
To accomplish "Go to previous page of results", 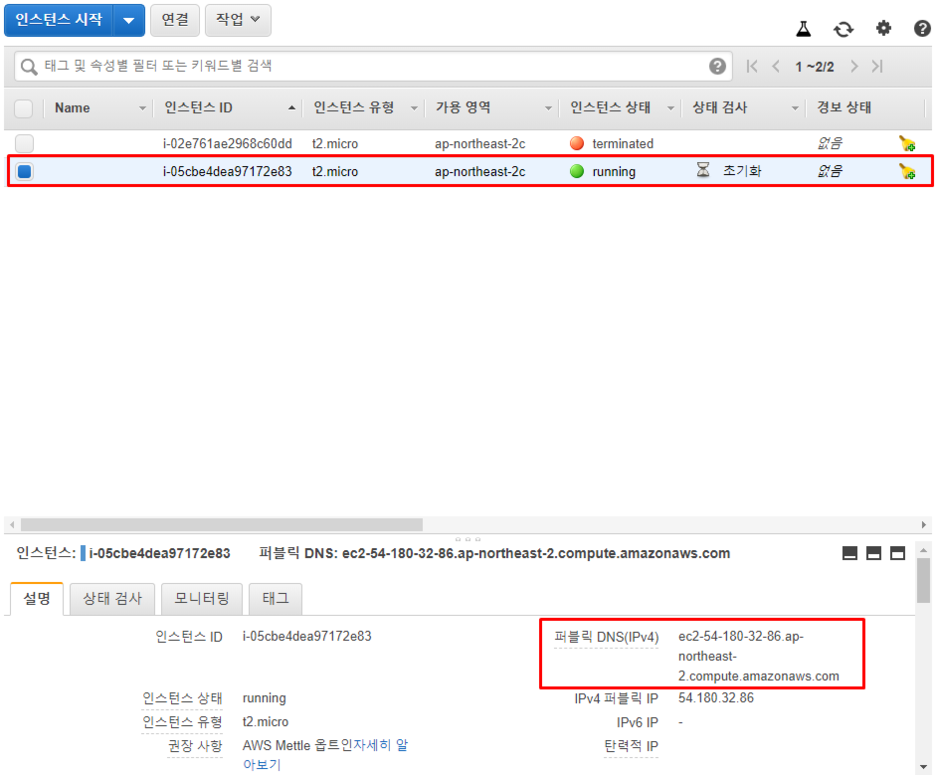I will [x=776, y=66].
